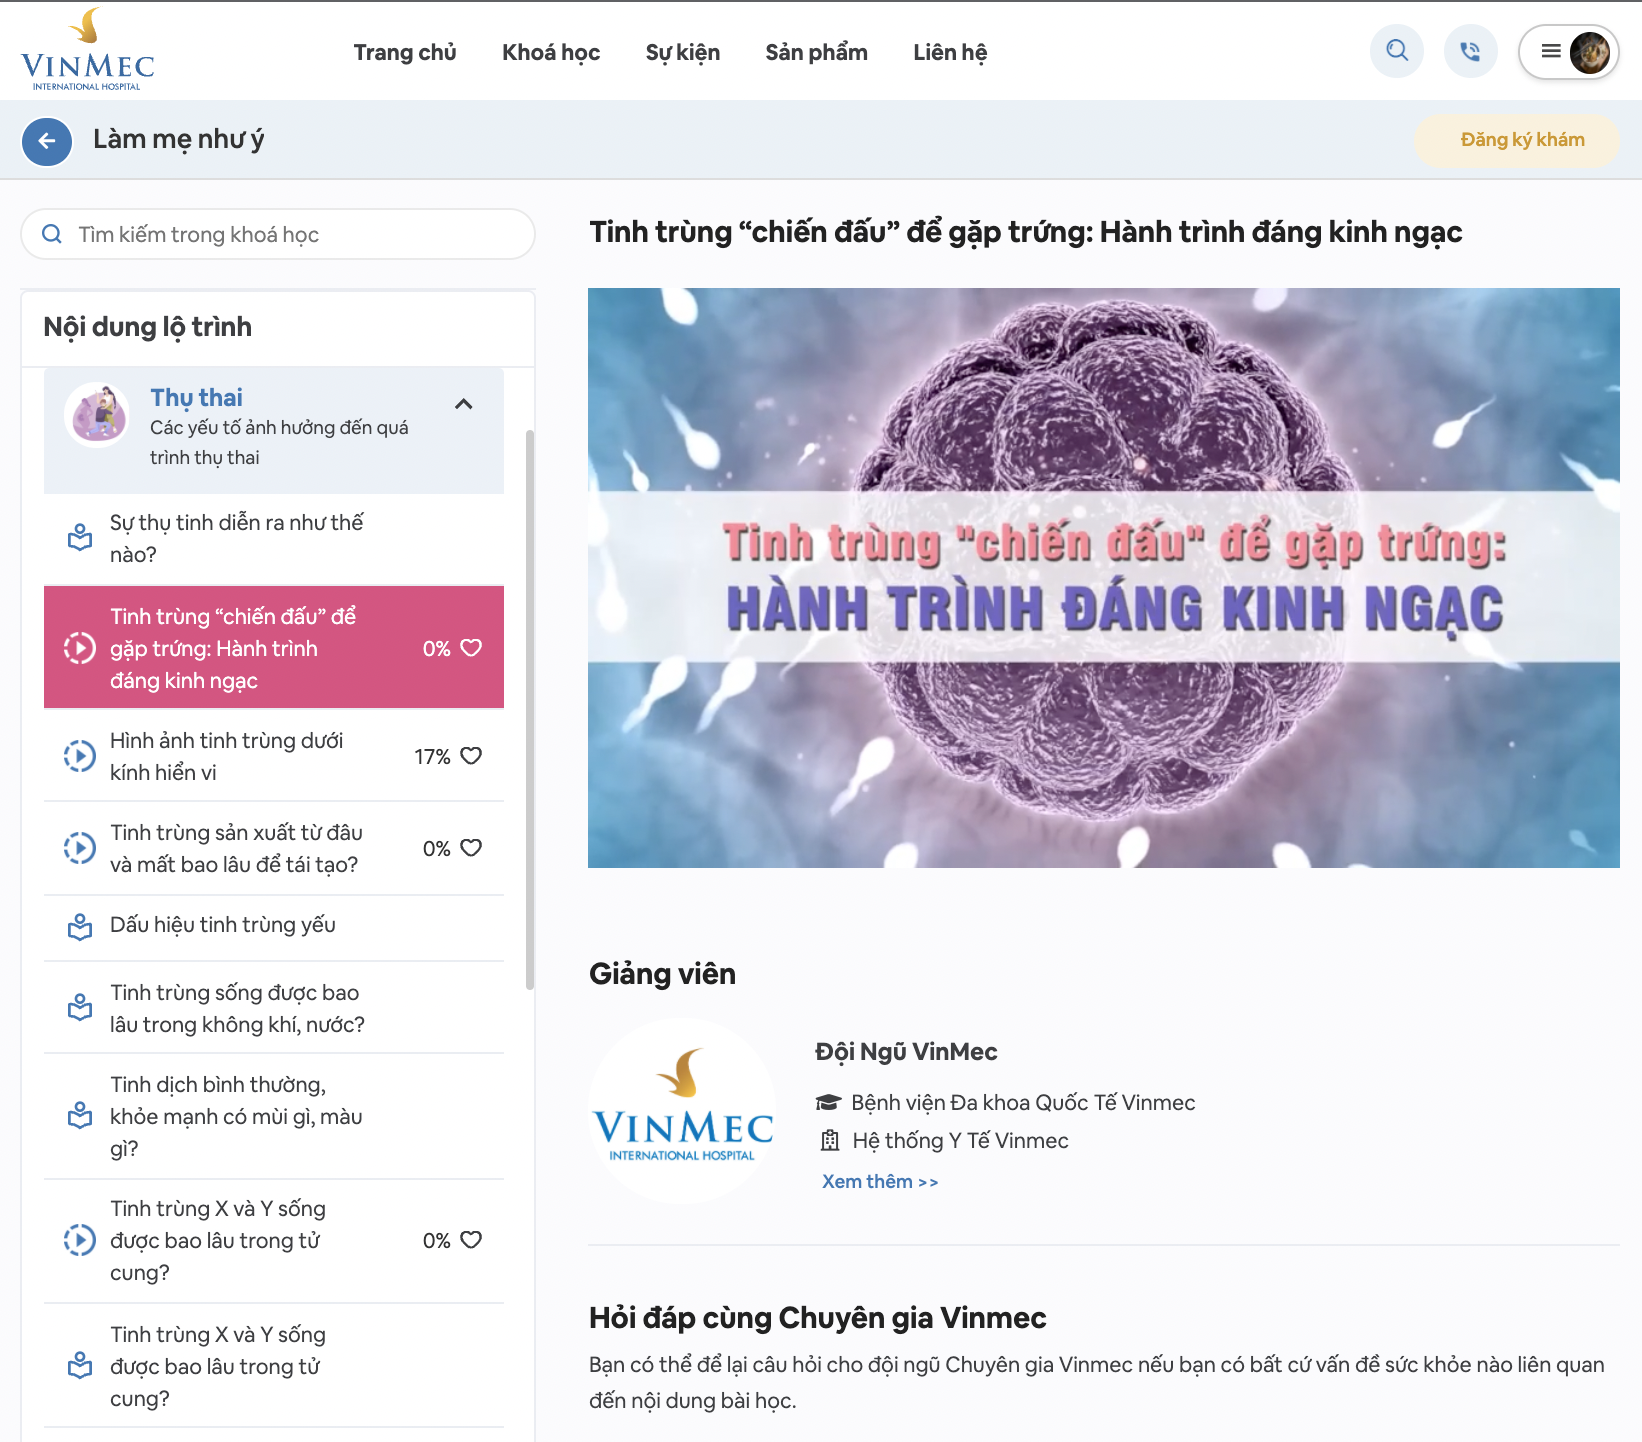This screenshot has height=1442, width=1642.
Task: Click the Đăng ký khám button
Action: [x=1517, y=140]
